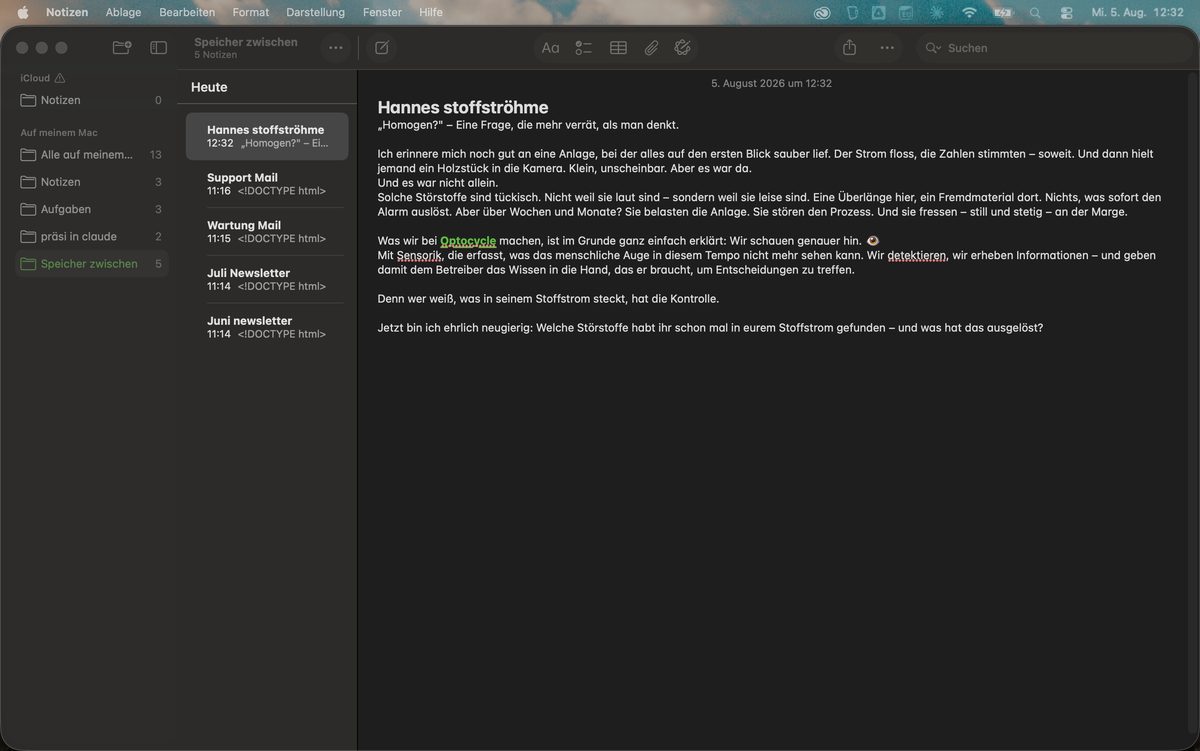Select the iCloud Notizen folder

click(91, 100)
